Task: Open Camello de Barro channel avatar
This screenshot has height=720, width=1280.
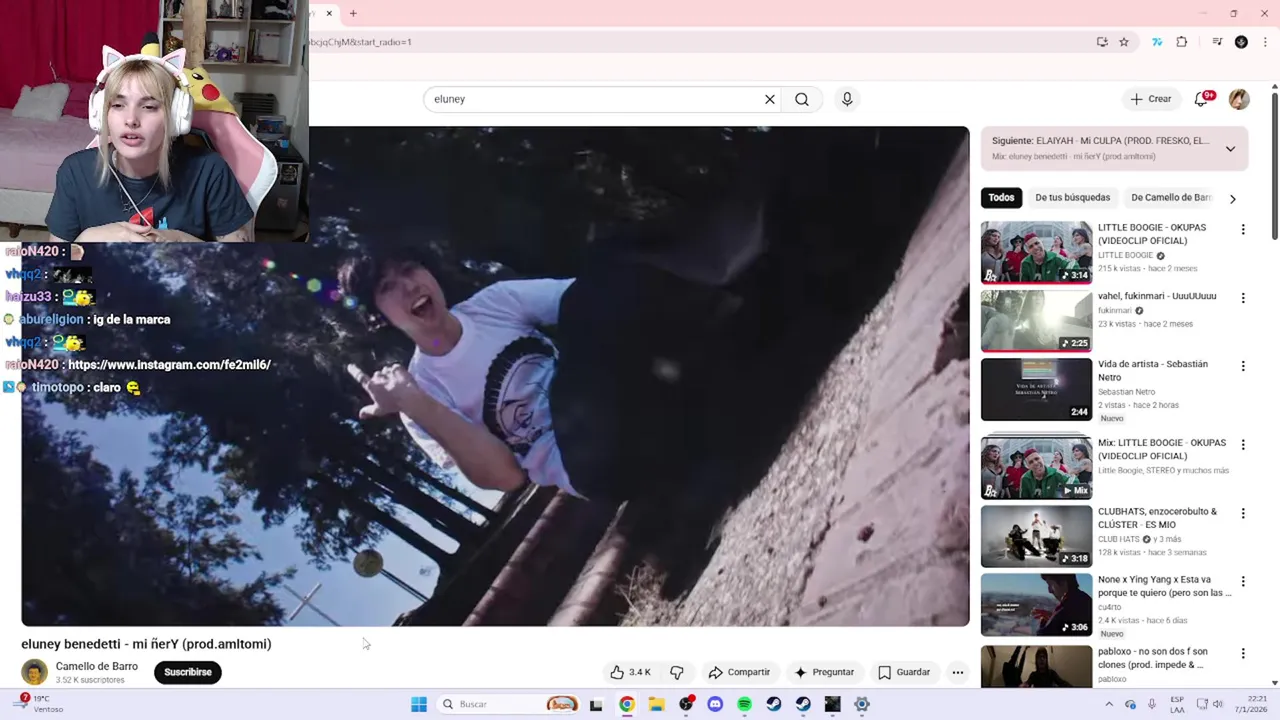Action: click(x=35, y=672)
